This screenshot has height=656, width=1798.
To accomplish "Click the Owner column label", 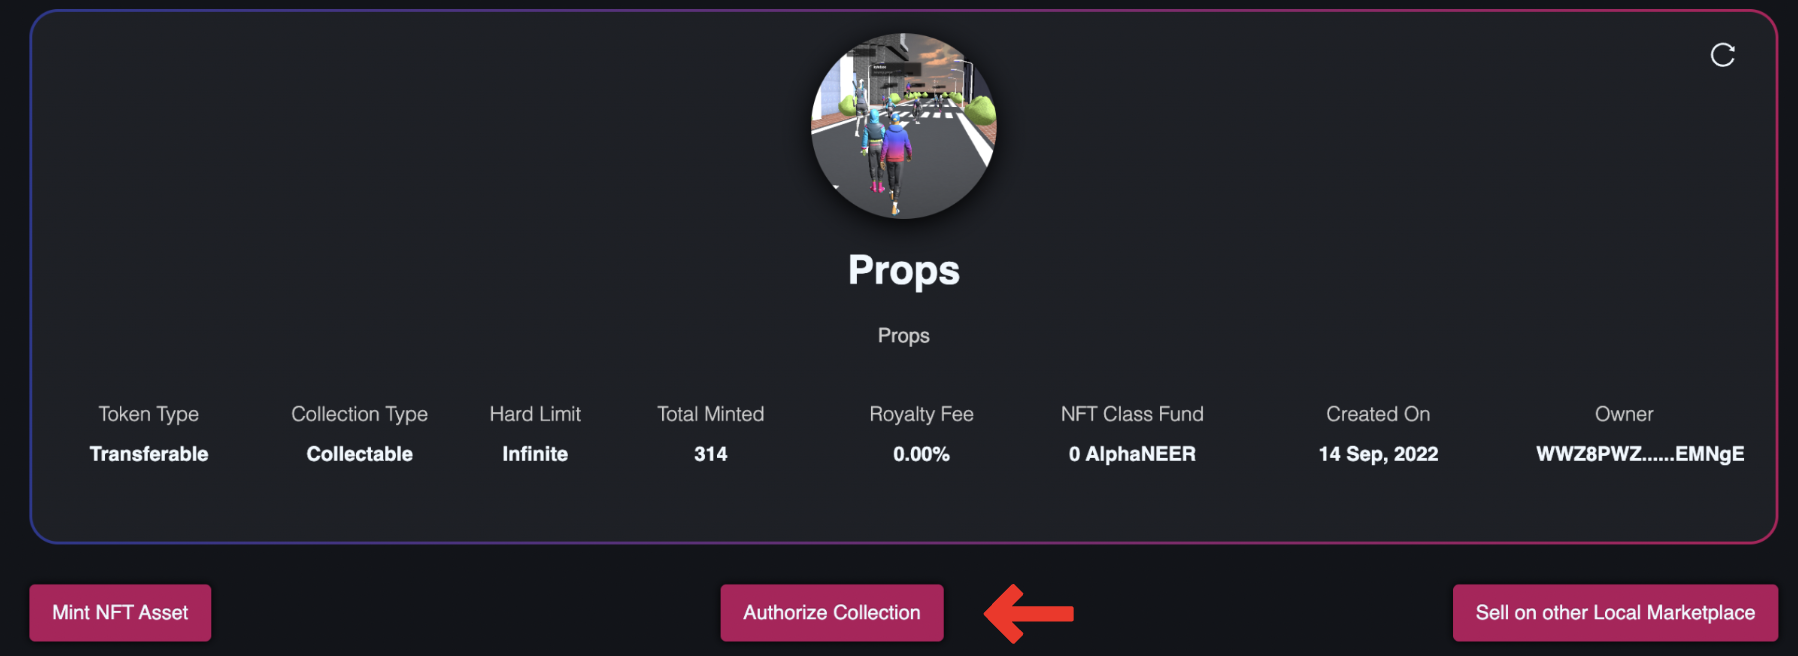I will [x=1623, y=414].
